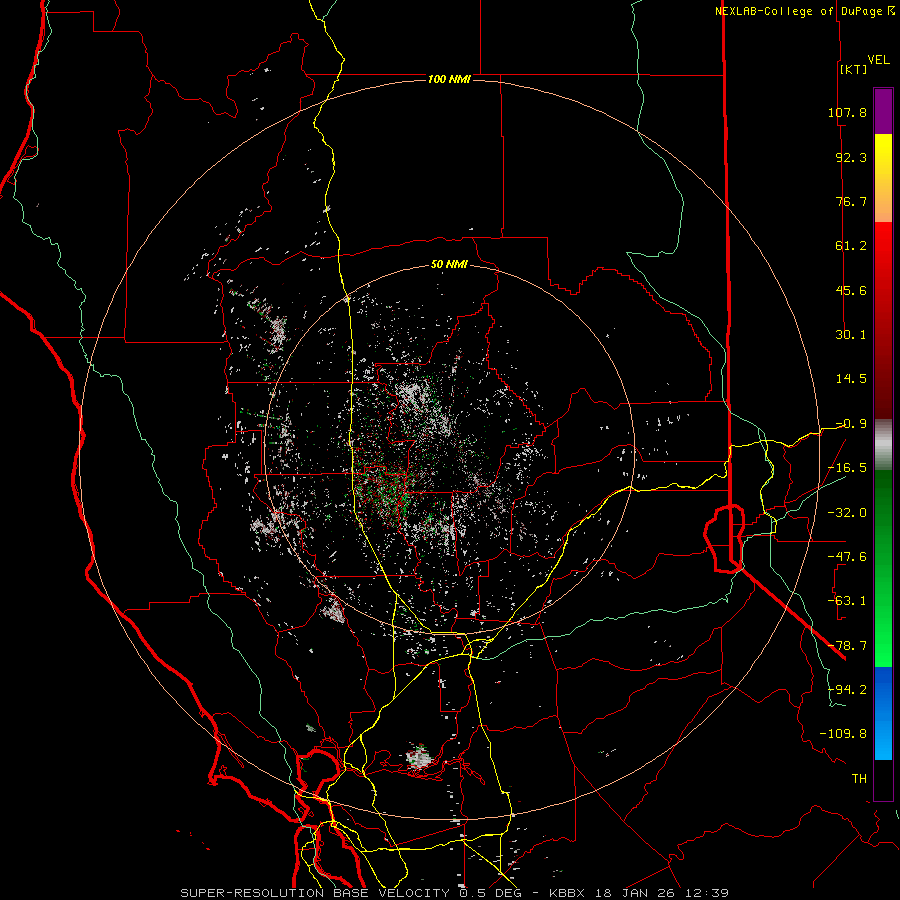Click the -47.6 velocity scale value
Screen dimensions: 900x900
[x=847, y=557]
